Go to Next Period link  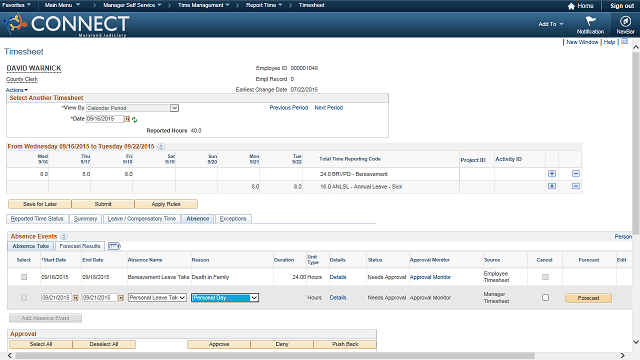click(329, 108)
